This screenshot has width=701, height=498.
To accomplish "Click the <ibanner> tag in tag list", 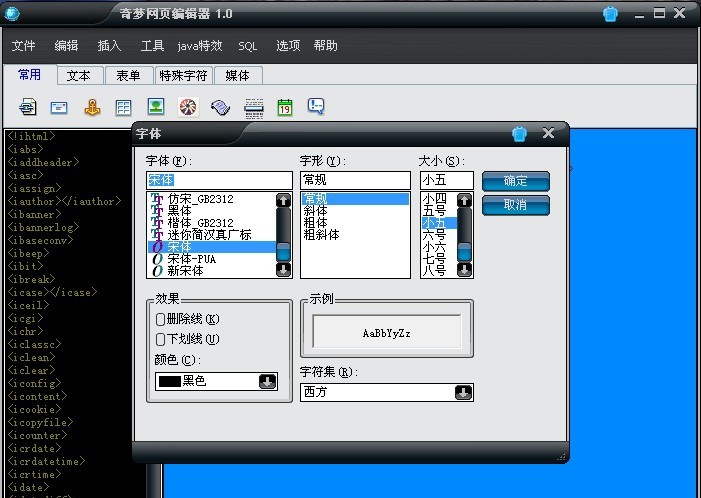I will [34, 215].
